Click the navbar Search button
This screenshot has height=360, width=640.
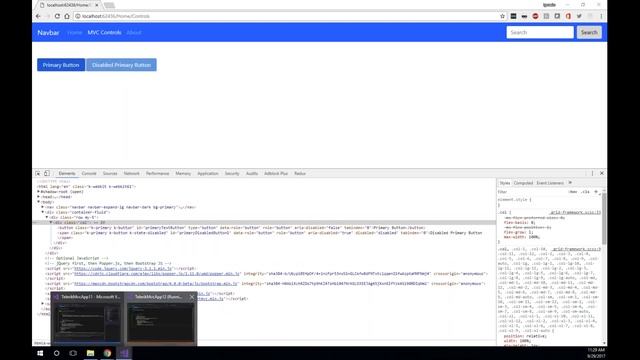589,32
